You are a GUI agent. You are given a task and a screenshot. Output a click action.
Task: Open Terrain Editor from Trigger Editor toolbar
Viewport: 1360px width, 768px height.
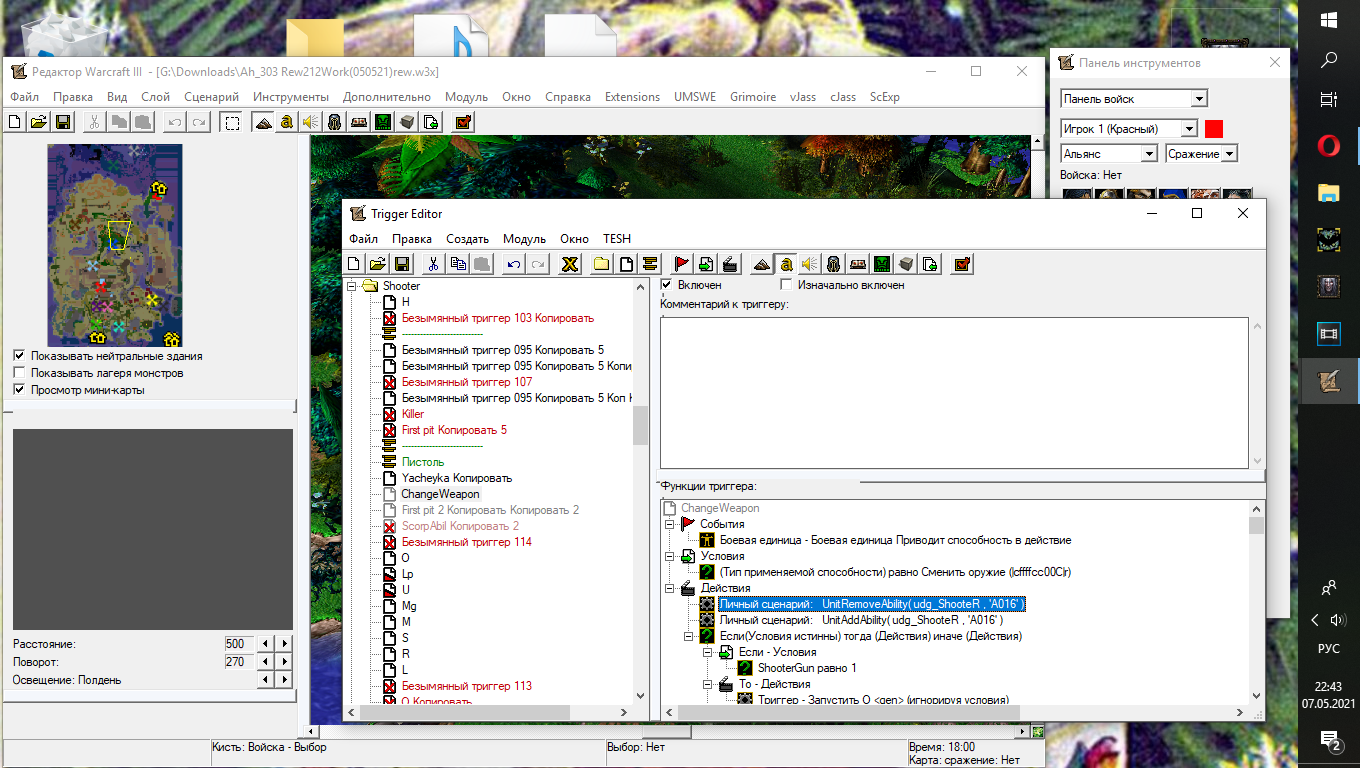point(762,264)
